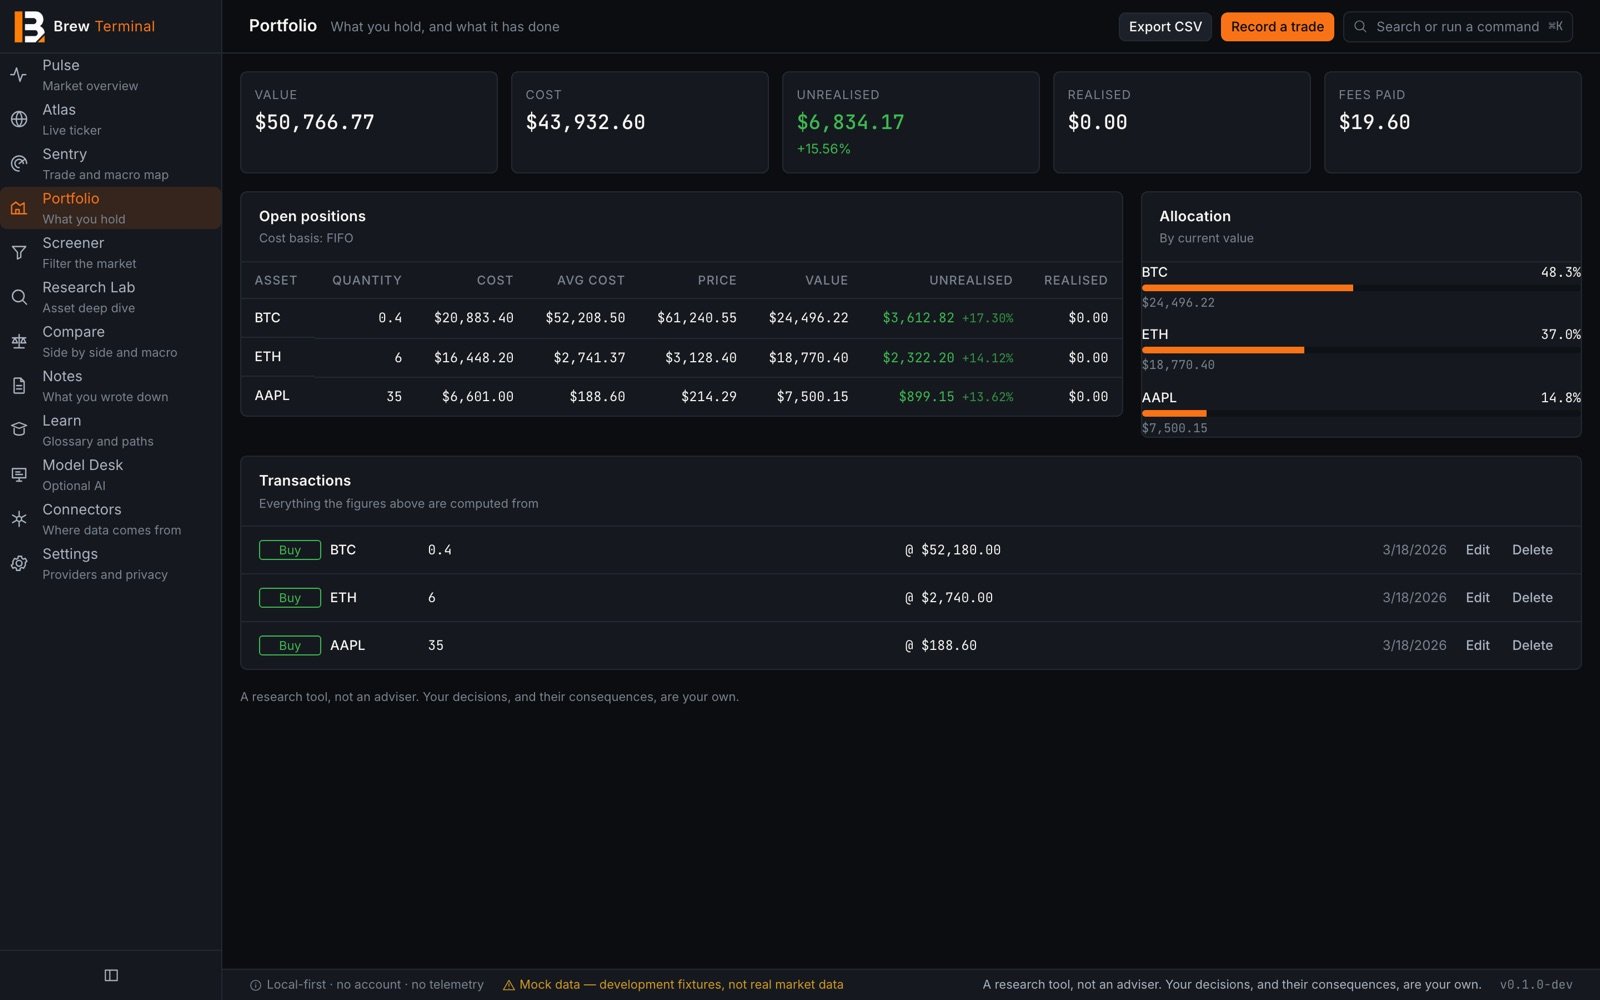The image size is (1600, 1000).
Task: Click BTC unrealised value $3,612.82
Action: pyautogui.click(x=918, y=318)
